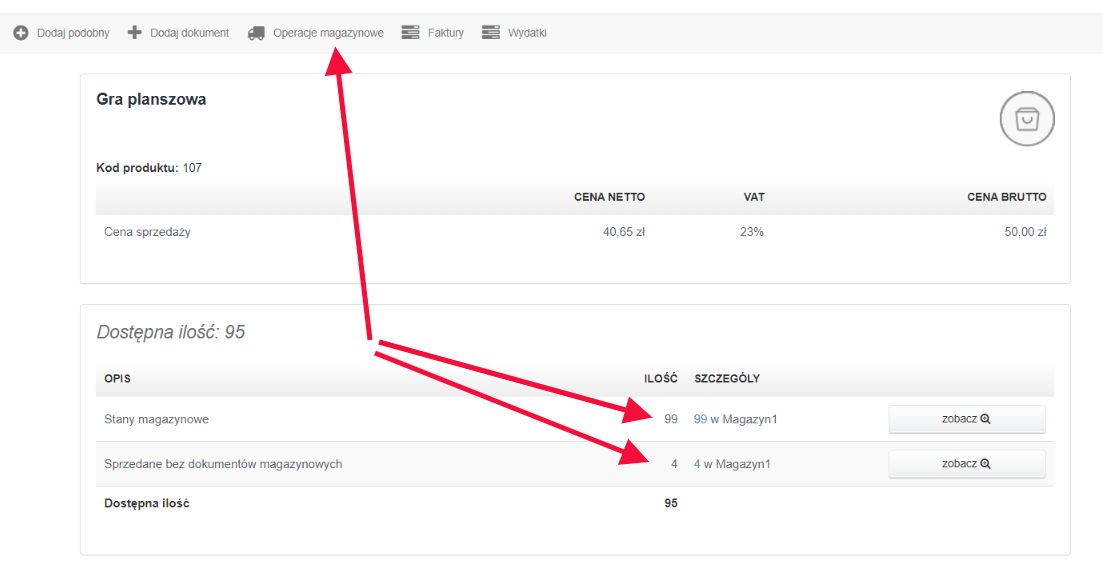Click the VAT column header
1103x580 pixels.
[x=754, y=197]
